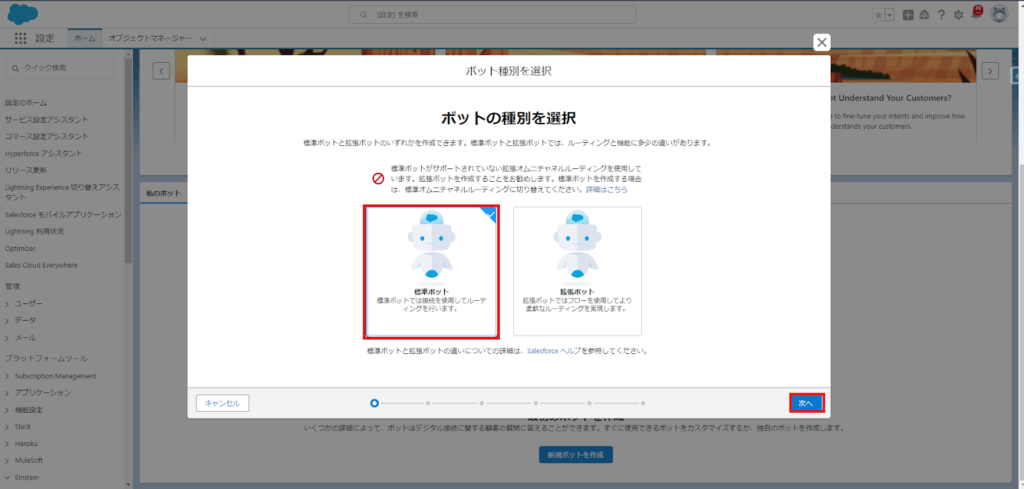Open the help question mark icon
1024x489 pixels.
[941, 15]
